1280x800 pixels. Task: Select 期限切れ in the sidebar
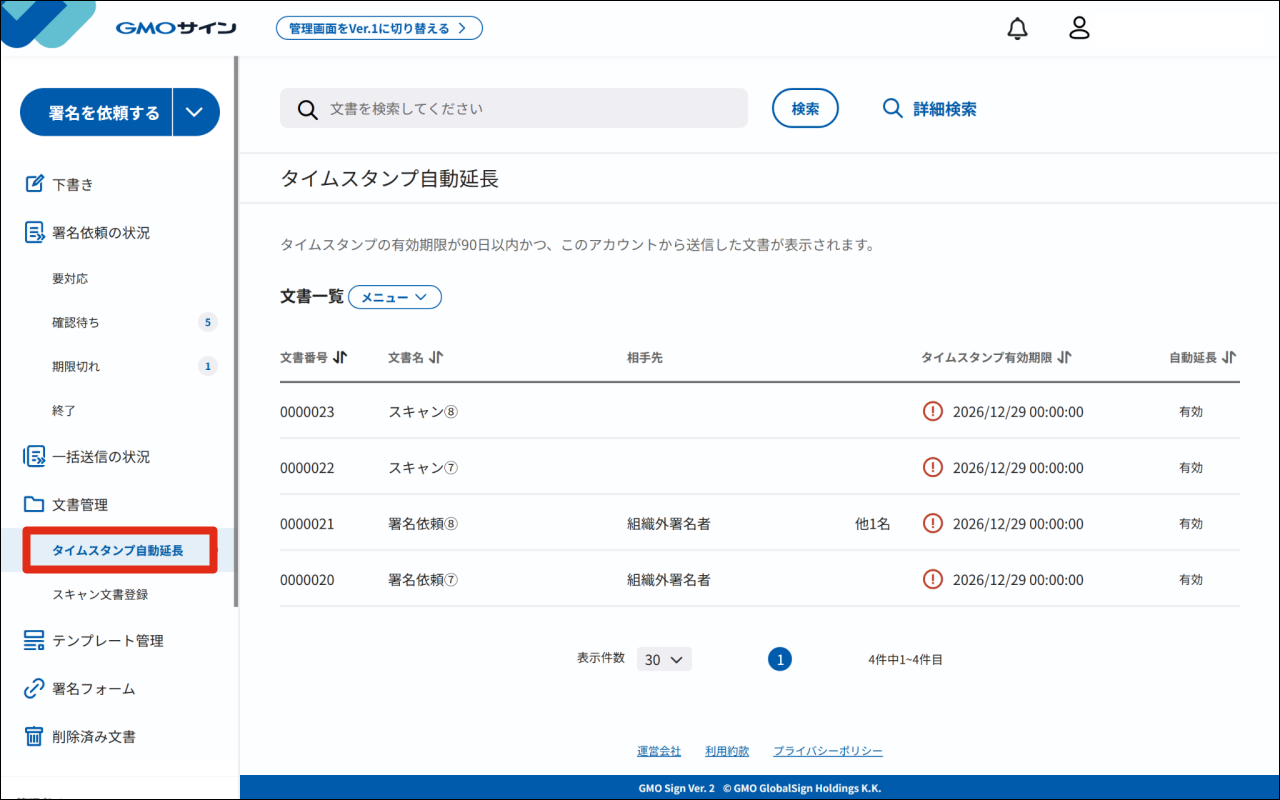click(76, 366)
